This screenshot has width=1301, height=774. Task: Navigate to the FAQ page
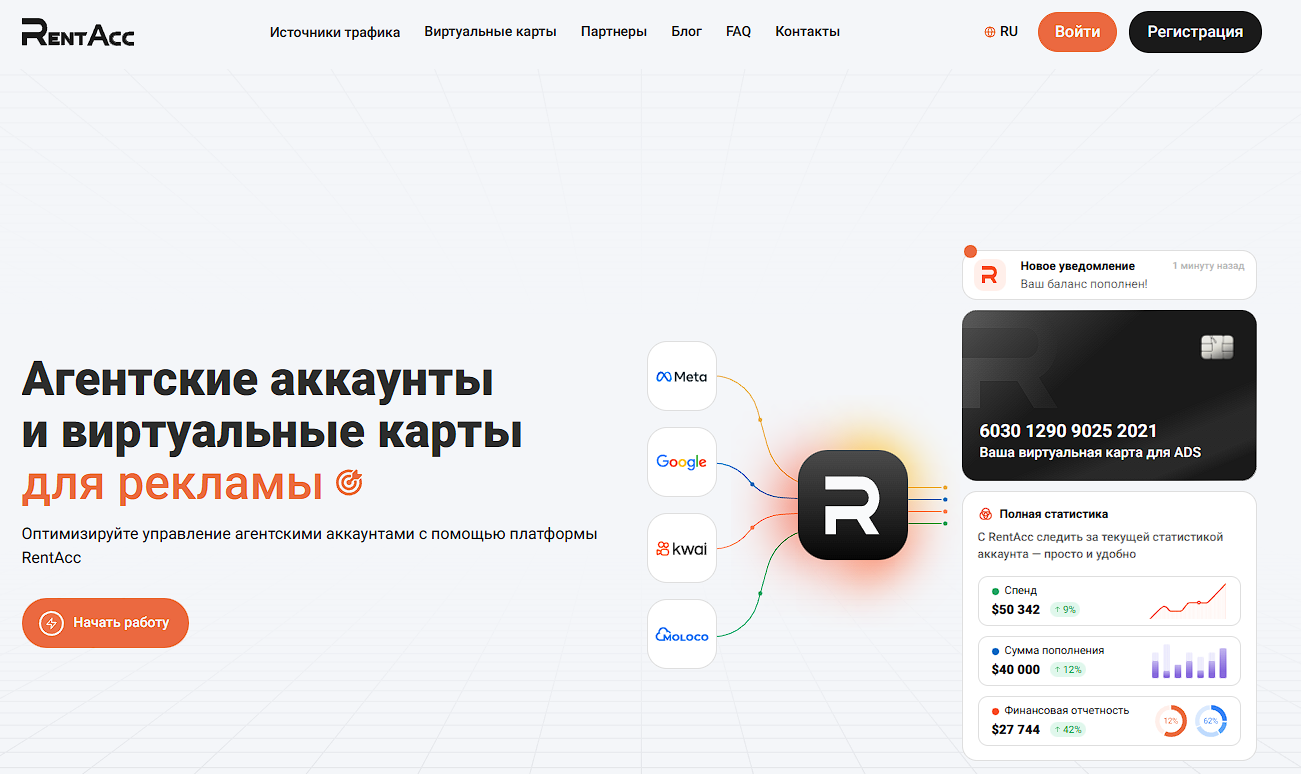pos(738,32)
